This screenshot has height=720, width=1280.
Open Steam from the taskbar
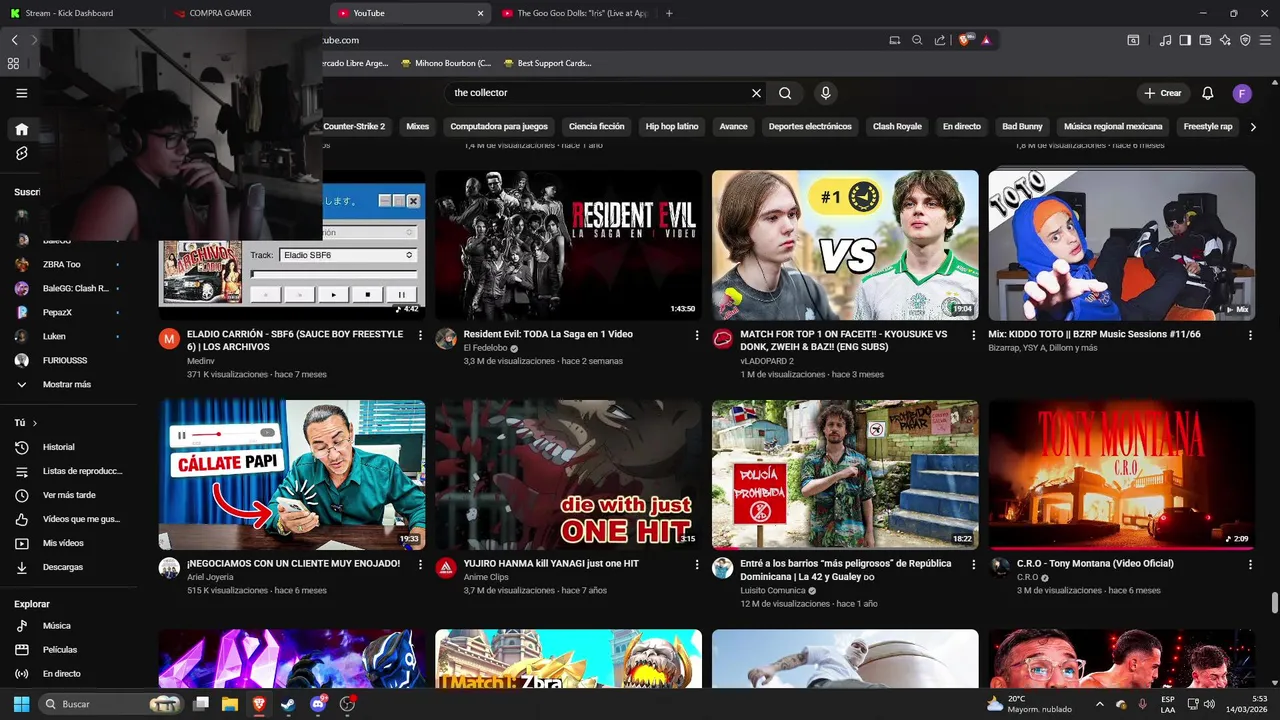click(288, 704)
